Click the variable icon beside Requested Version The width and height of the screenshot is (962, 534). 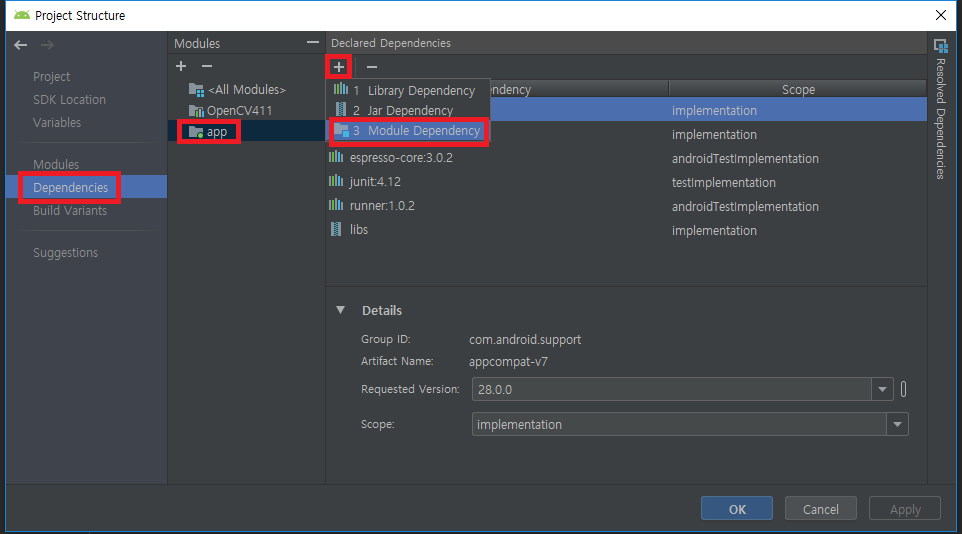coord(903,389)
